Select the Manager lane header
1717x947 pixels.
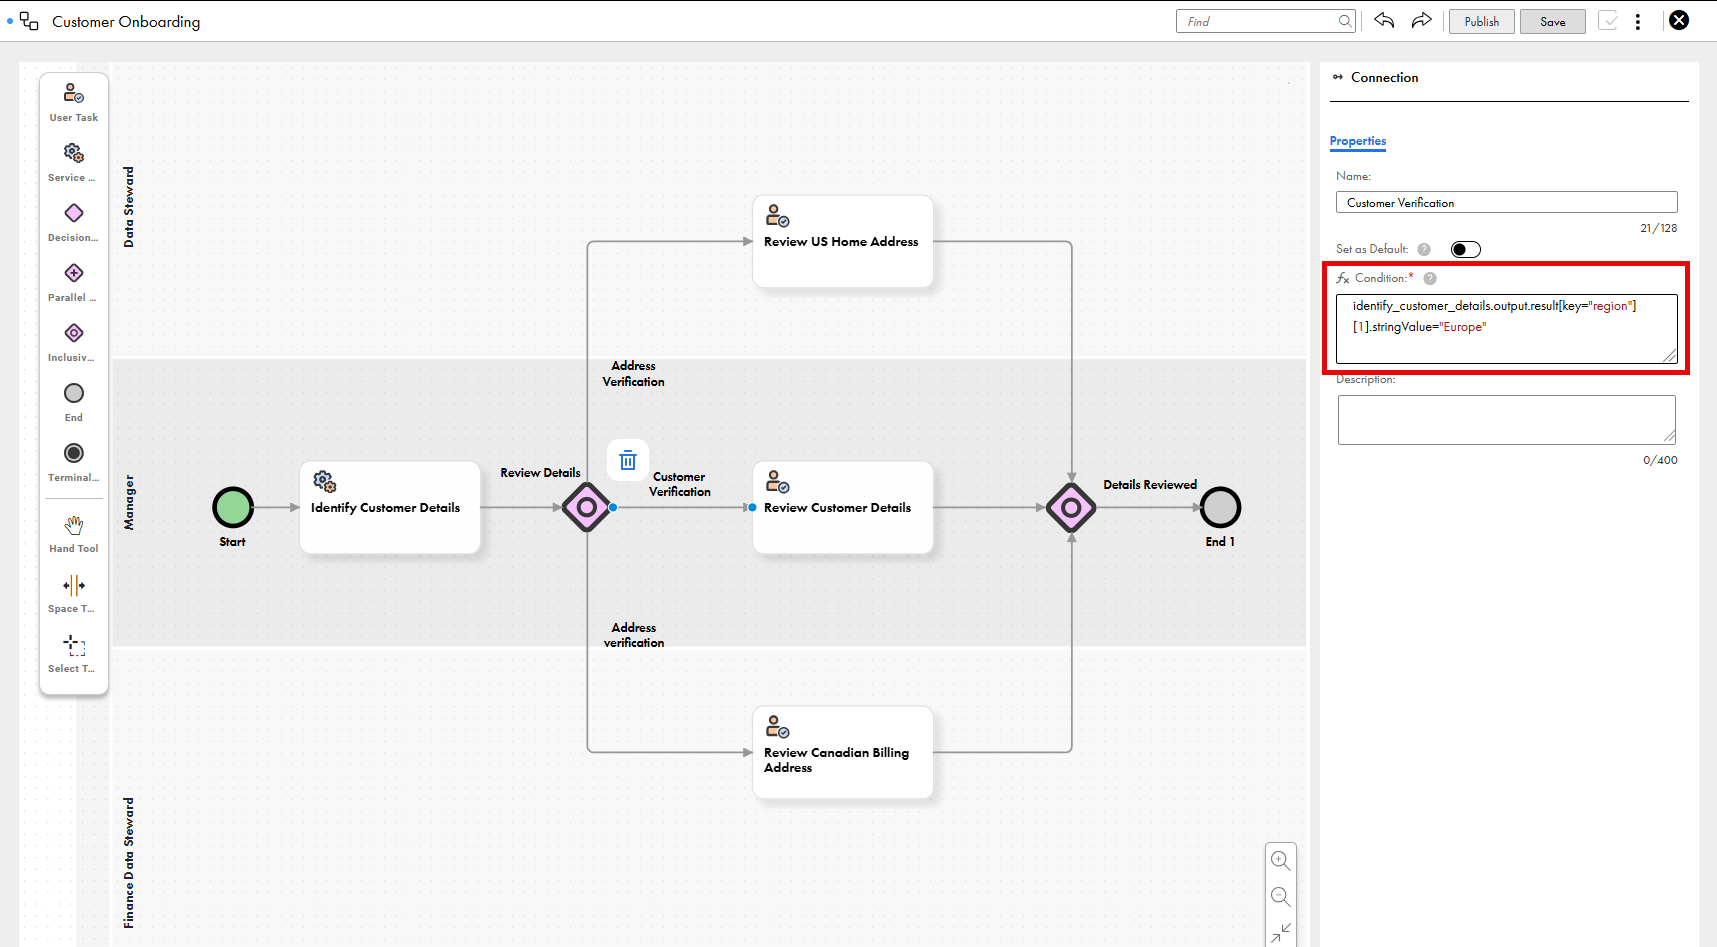pos(128,502)
